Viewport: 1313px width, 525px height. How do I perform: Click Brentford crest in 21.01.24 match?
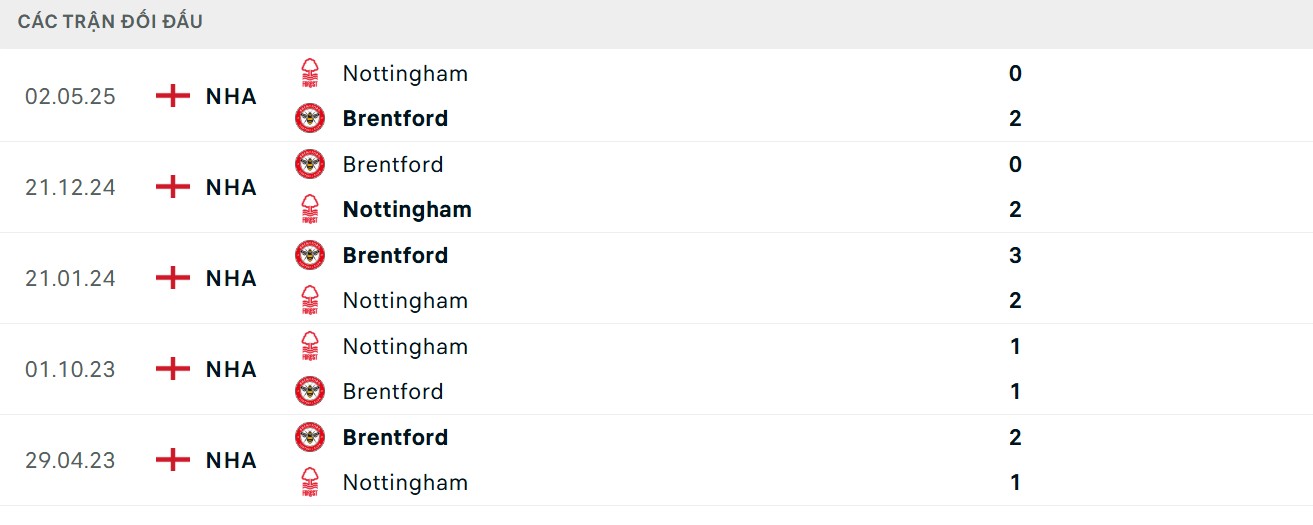pos(310,255)
